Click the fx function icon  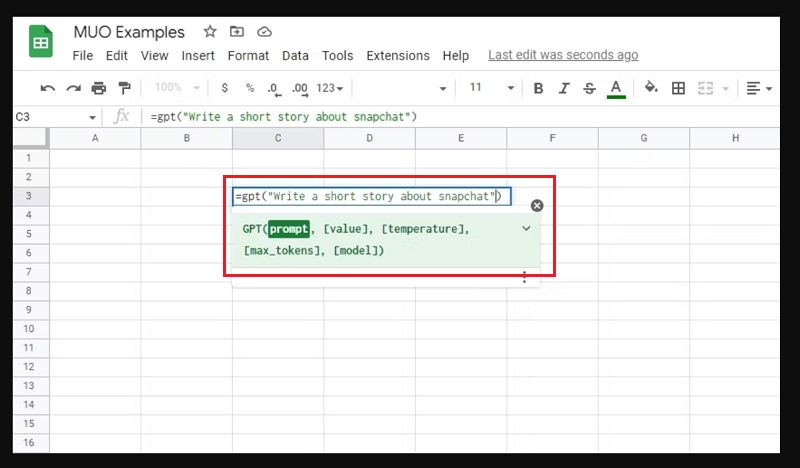[121, 117]
